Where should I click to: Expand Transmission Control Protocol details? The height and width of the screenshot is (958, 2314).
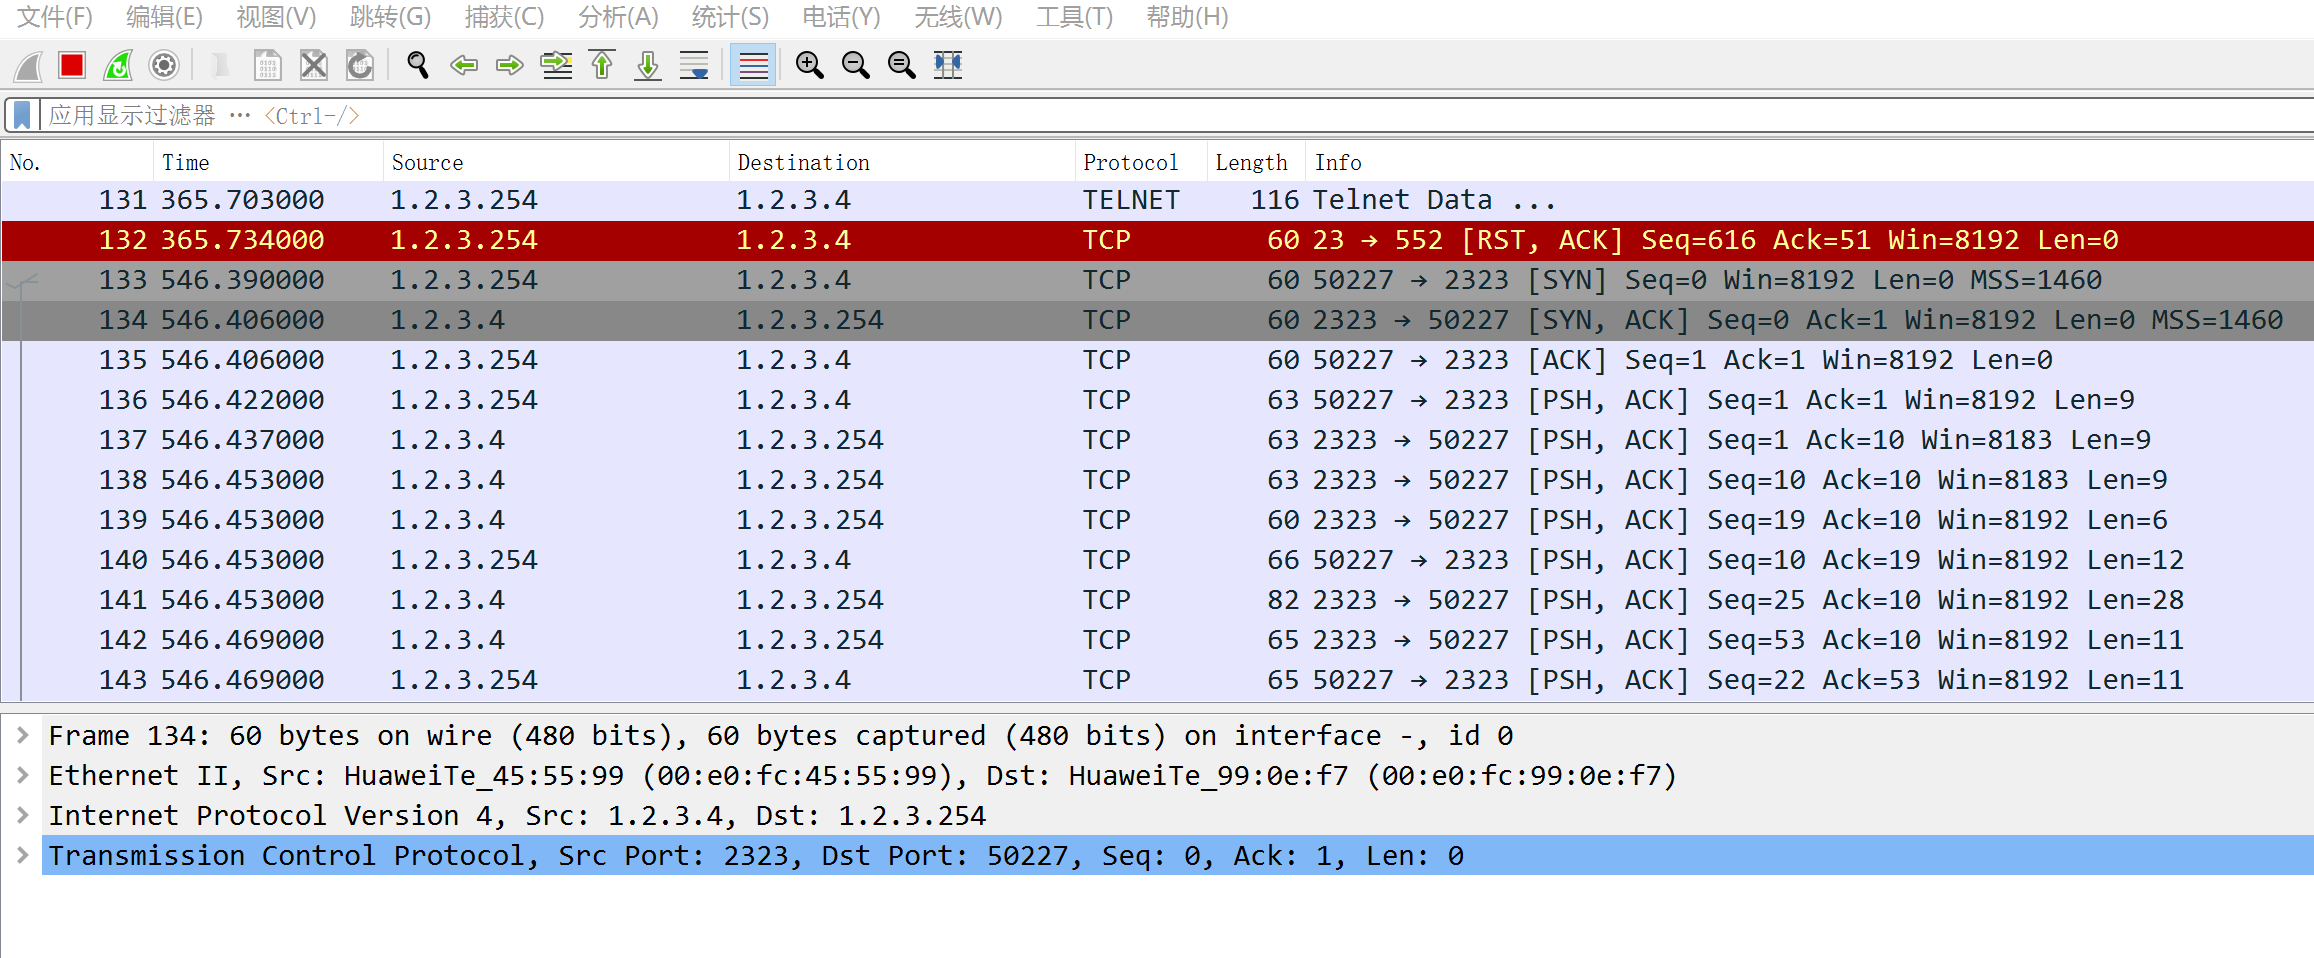(x=22, y=856)
